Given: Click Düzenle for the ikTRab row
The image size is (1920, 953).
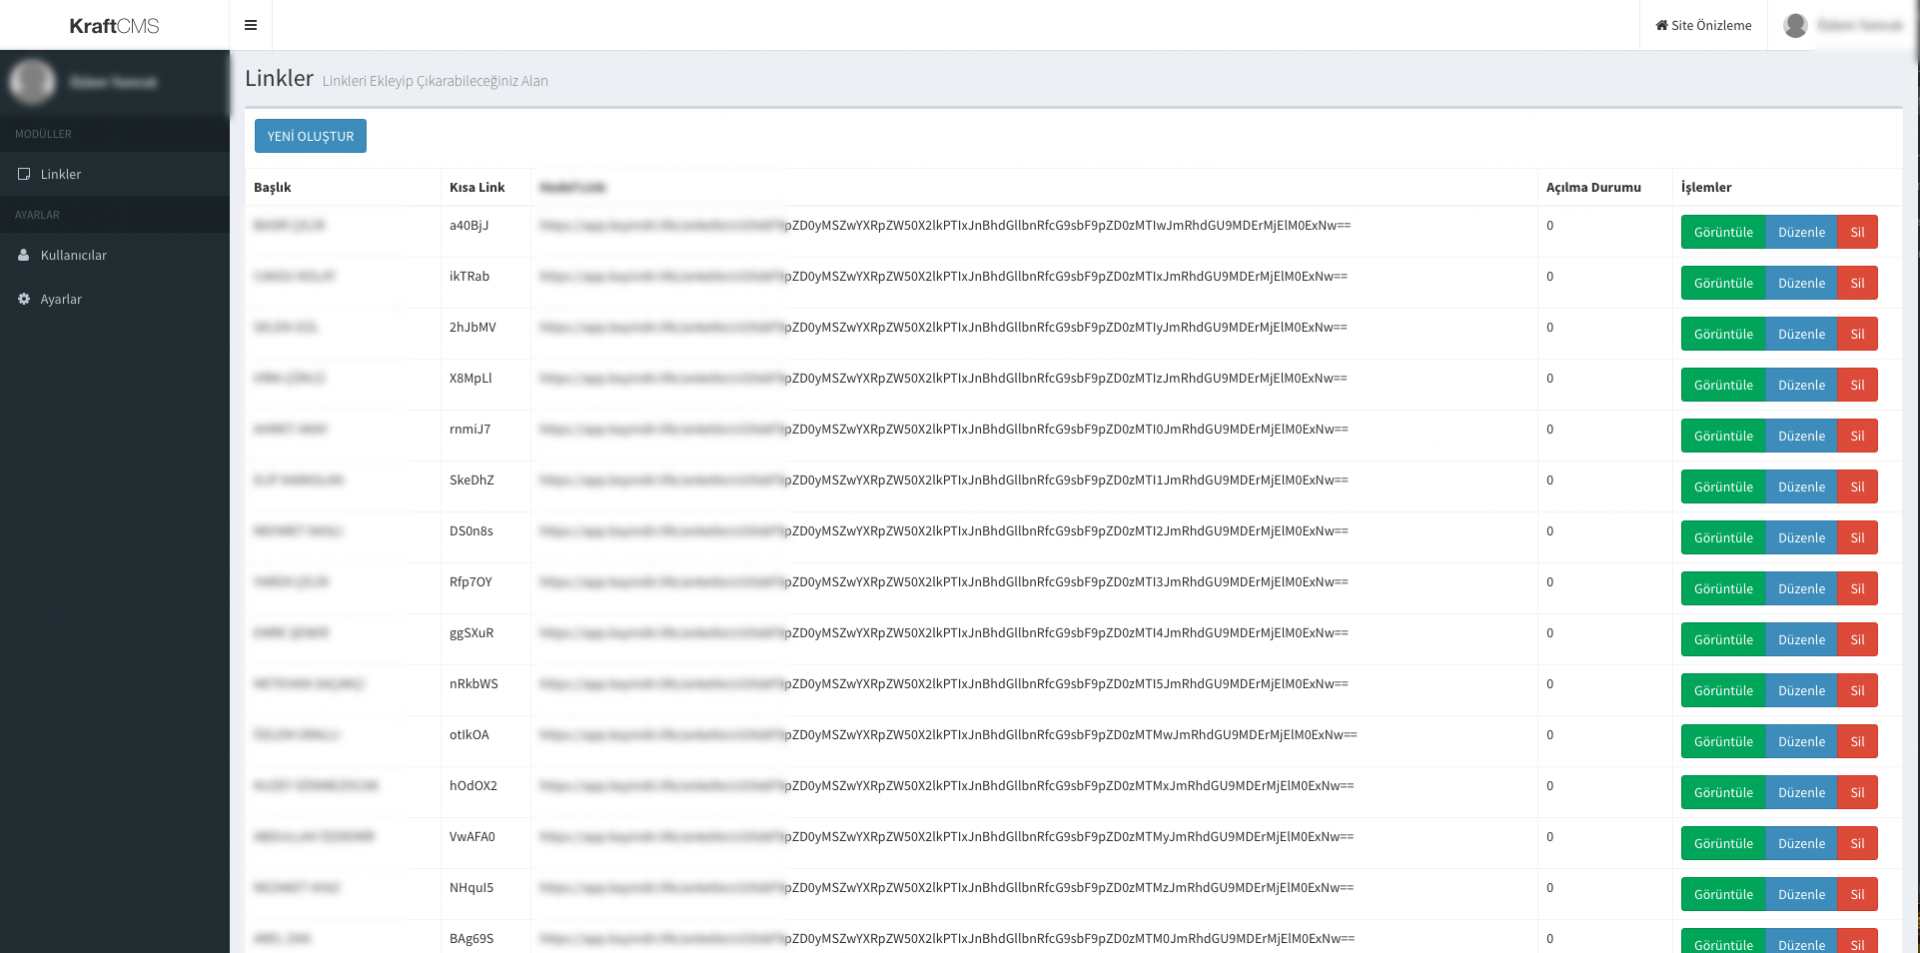Looking at the screenshot, I should pyautogui.click(x=1801, y=283).
